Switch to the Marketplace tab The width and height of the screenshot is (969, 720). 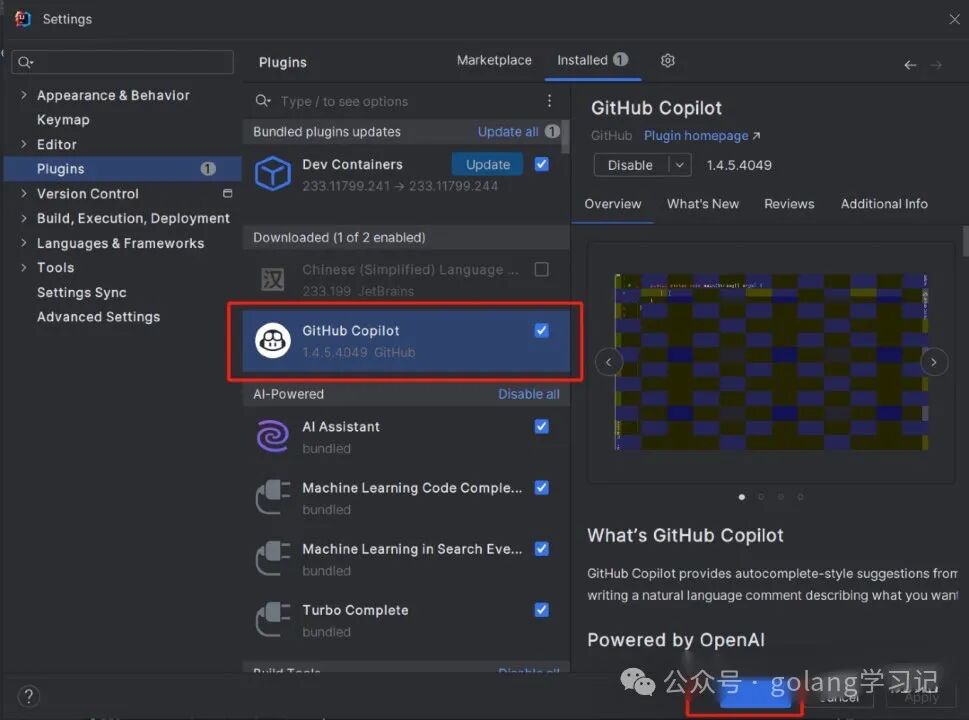pos(494,60)
